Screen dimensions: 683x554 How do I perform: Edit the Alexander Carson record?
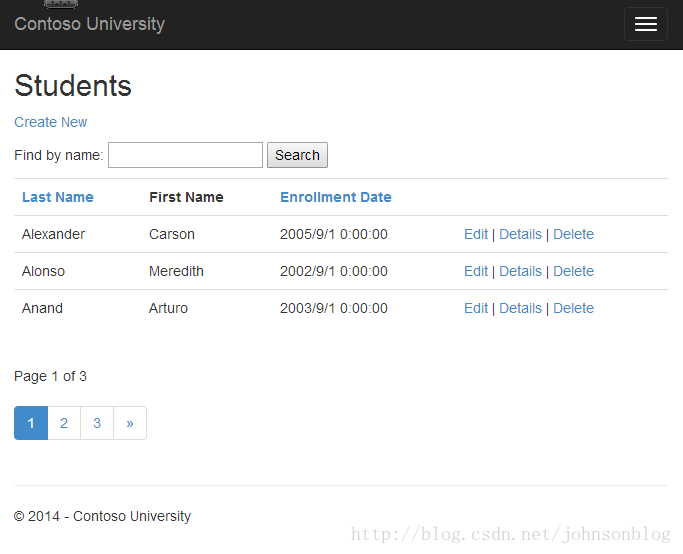(476, 234)
